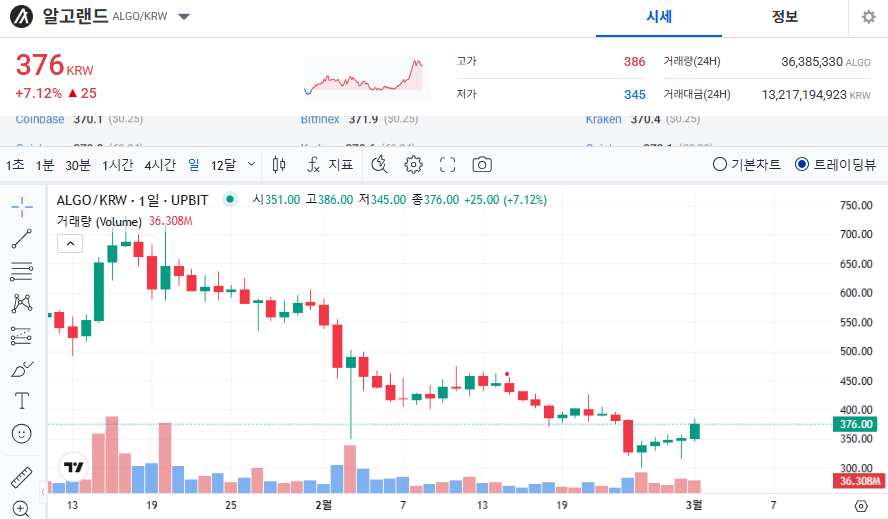
Task: Click the indicator templates flash icon
Action: (379, 164)
